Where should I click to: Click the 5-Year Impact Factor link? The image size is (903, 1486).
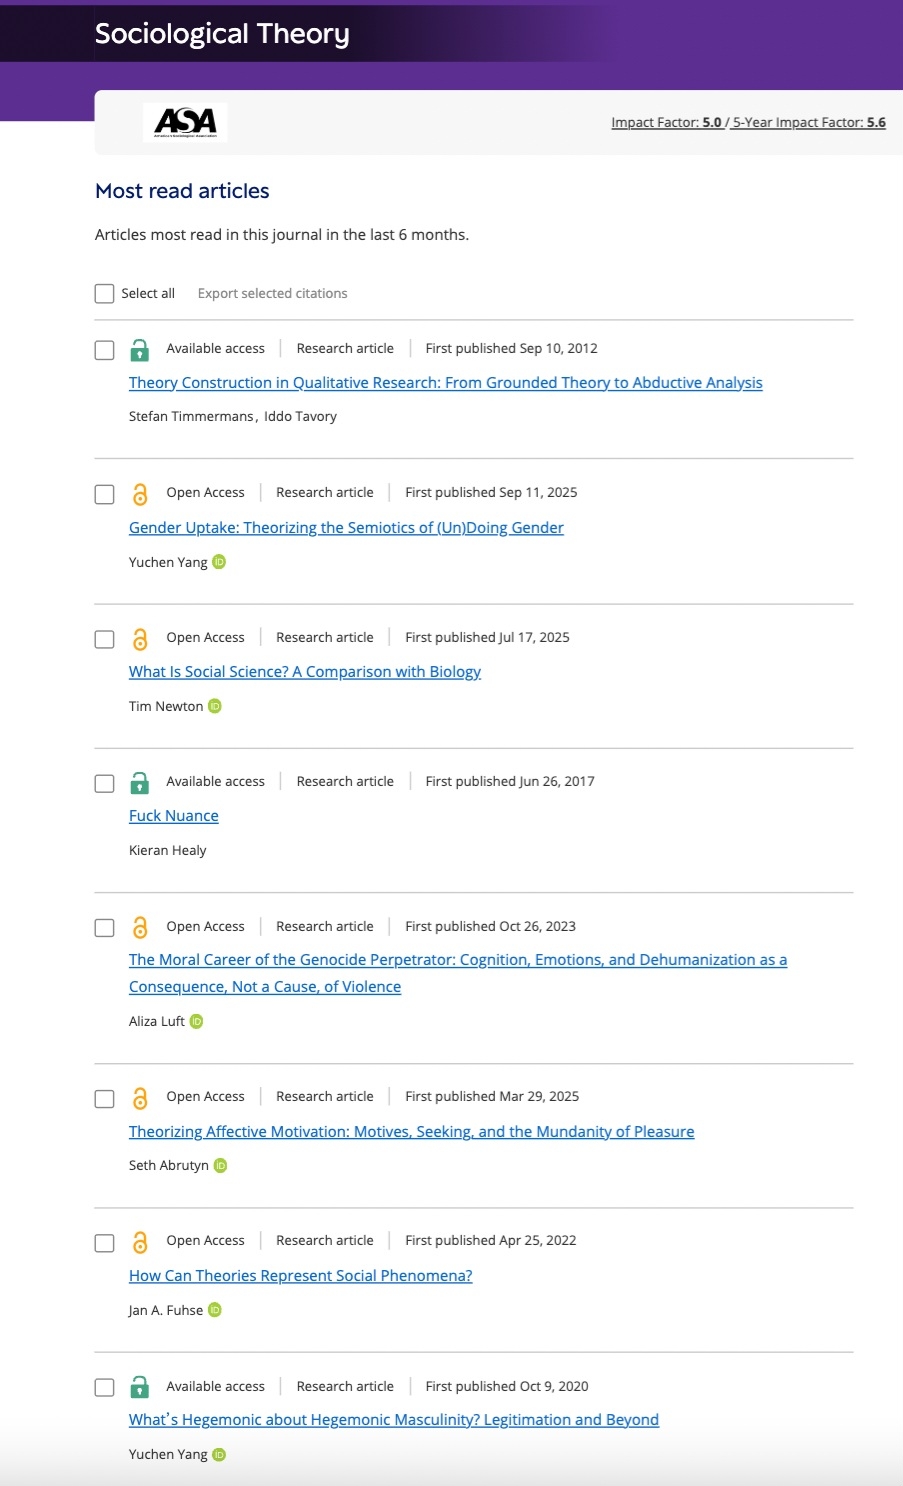[x=809, y=122]
